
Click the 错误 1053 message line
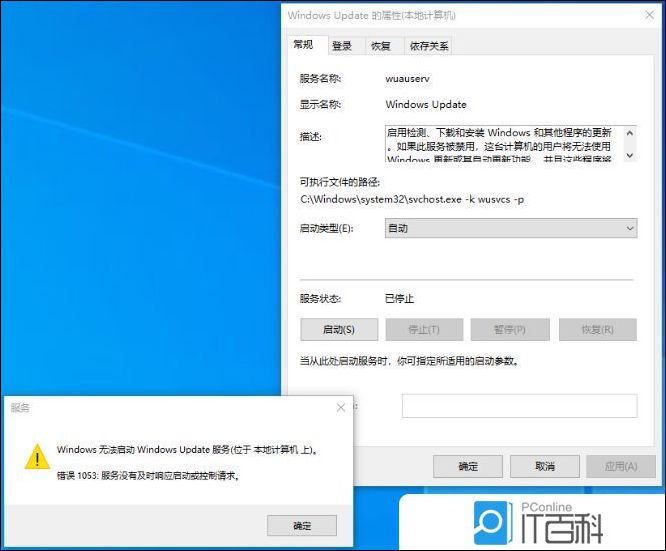(149, 476)
